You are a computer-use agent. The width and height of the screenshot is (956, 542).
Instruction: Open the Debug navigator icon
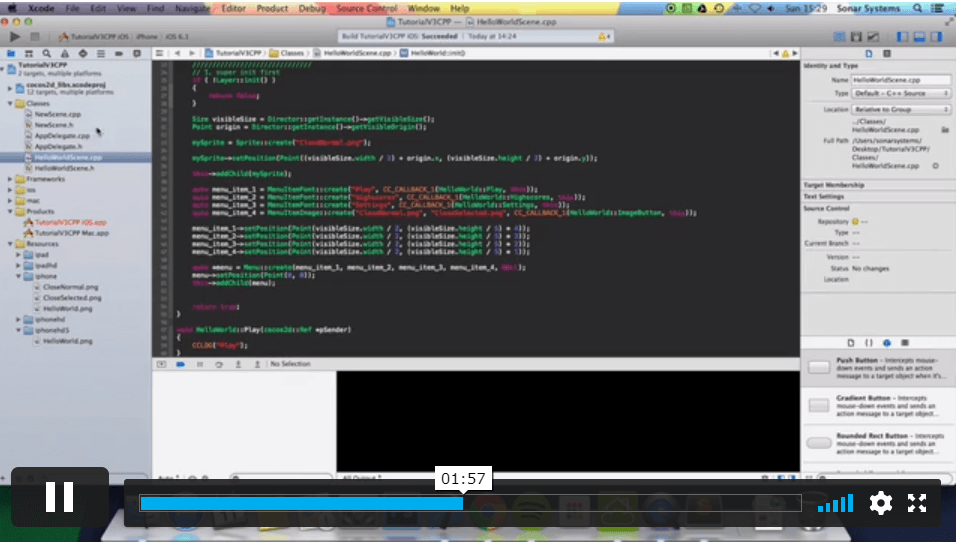(x=101, y=54)
